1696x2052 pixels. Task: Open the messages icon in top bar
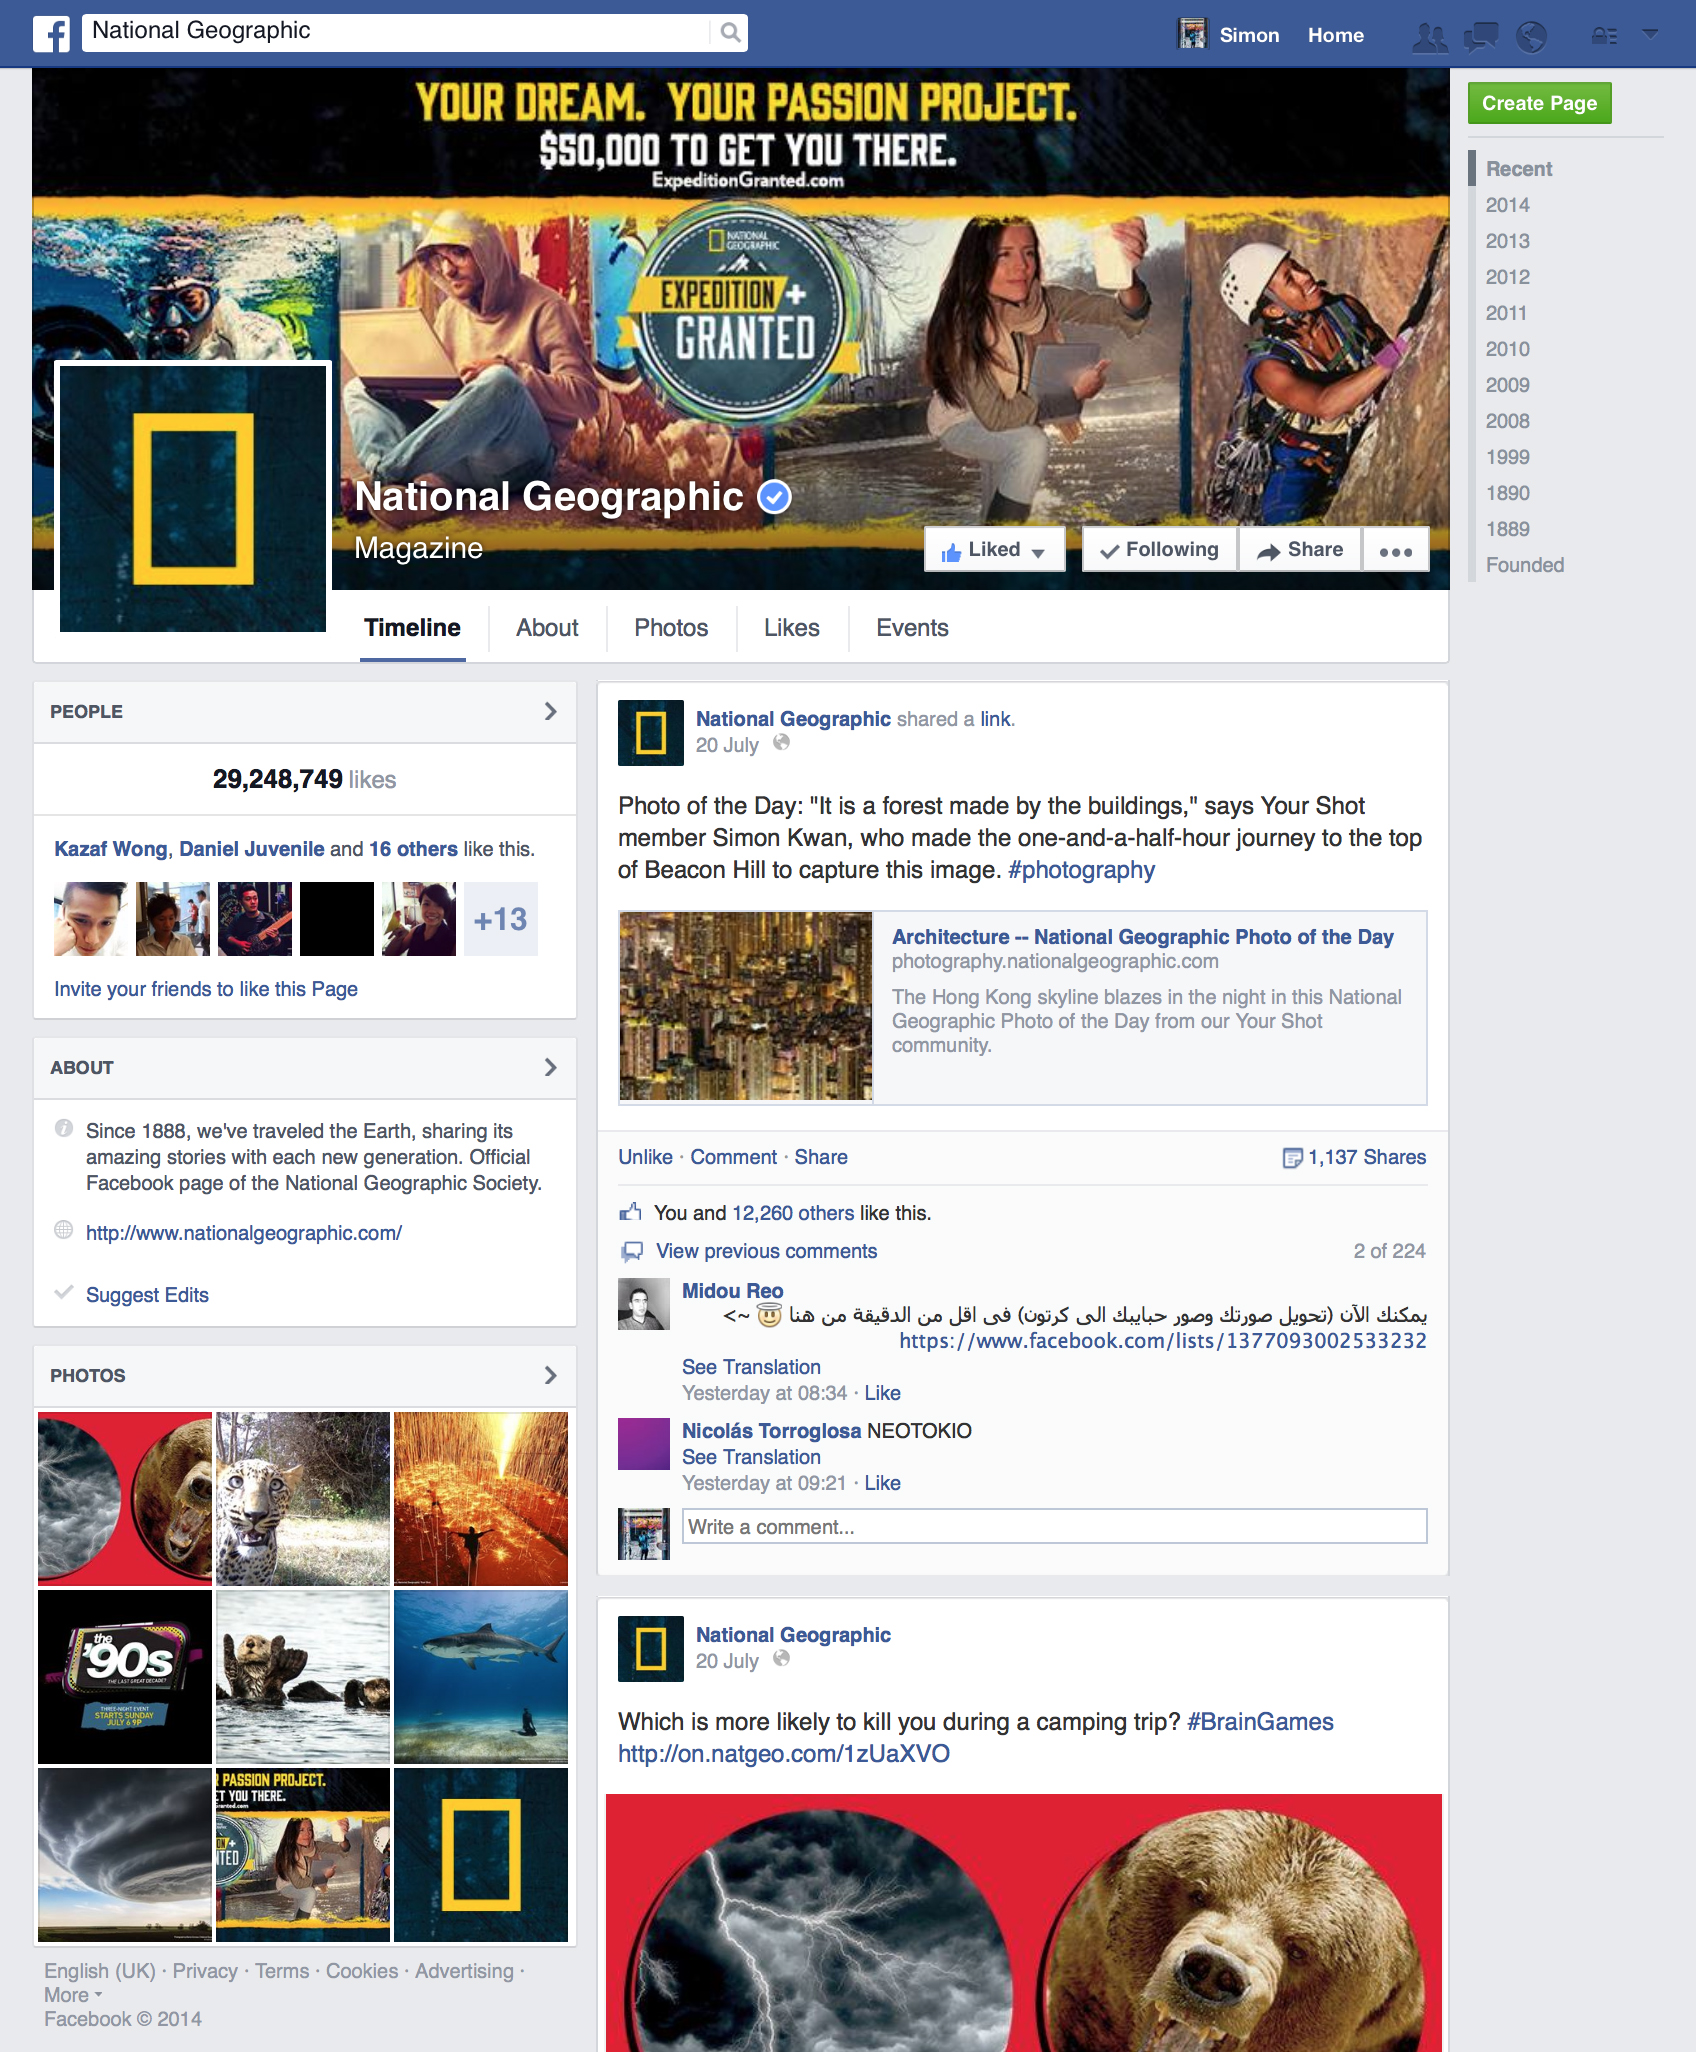pos(1481,36)
